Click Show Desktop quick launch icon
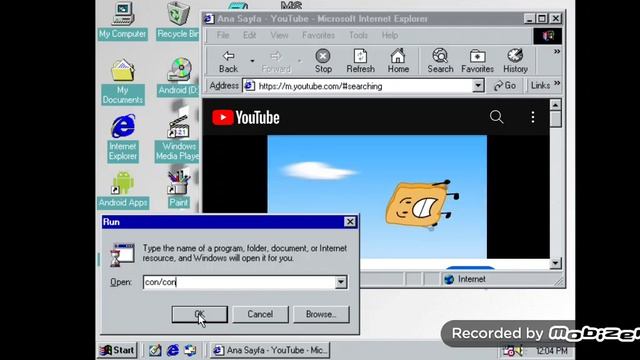Viewport: 640px width, 360px height. 155,350
